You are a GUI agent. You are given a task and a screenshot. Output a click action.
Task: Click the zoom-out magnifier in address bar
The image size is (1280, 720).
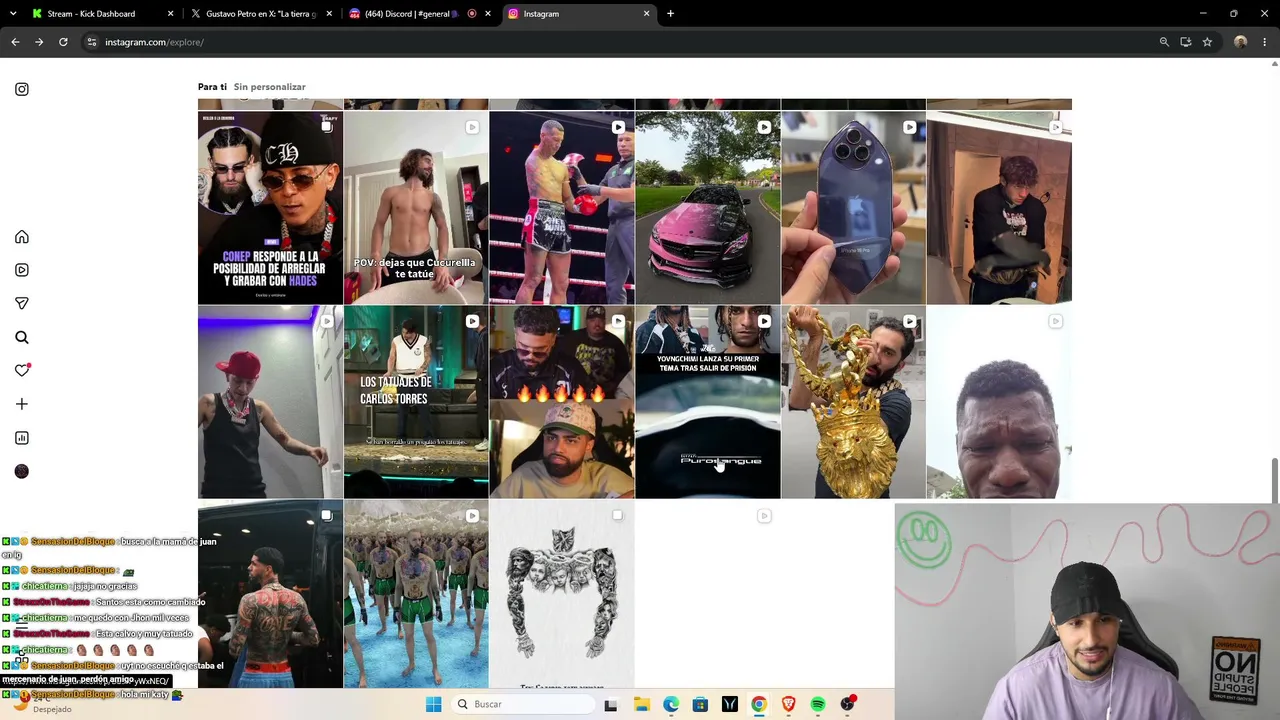pyautogui.click(x=1164, y=42)
